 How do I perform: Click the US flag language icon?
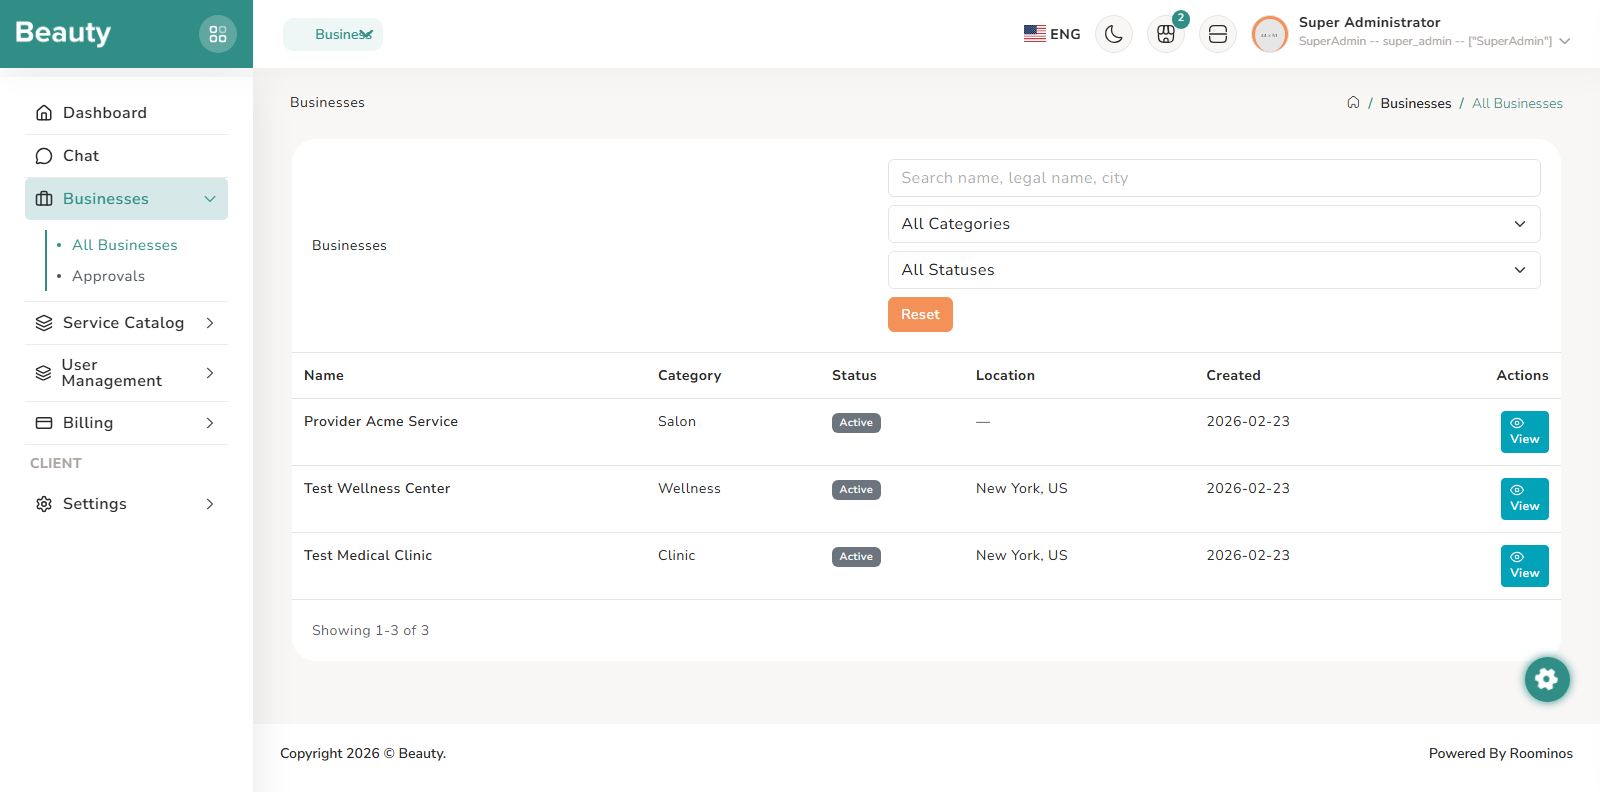pos(1035,34)
